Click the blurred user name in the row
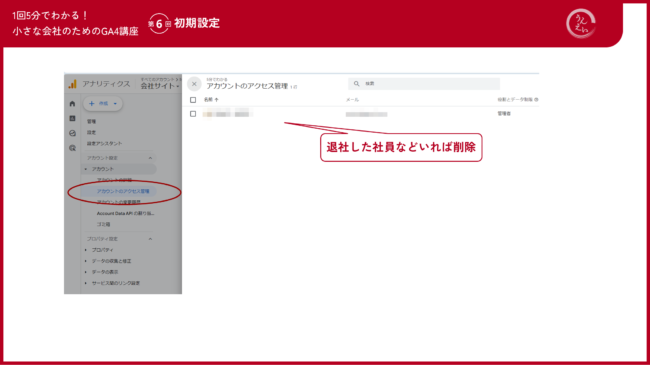This screenshot has width=650, height=365. (227, 114)
